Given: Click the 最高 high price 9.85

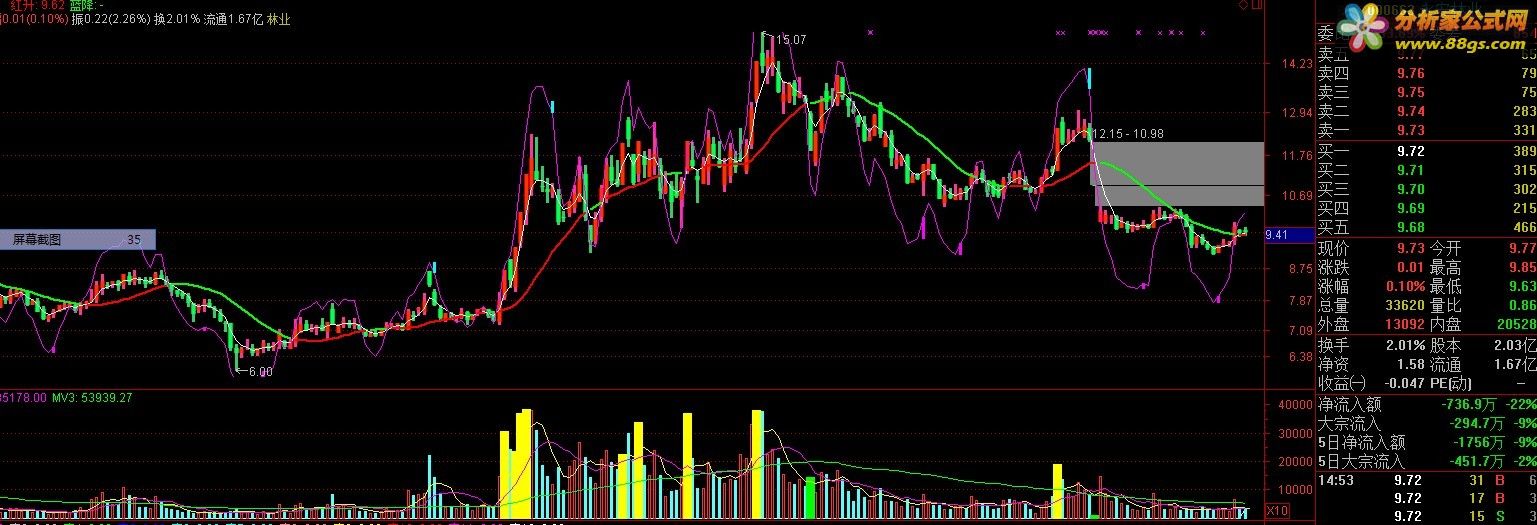Looking at the screenshot, I should pyautogui.click(x=1522, y=267).
